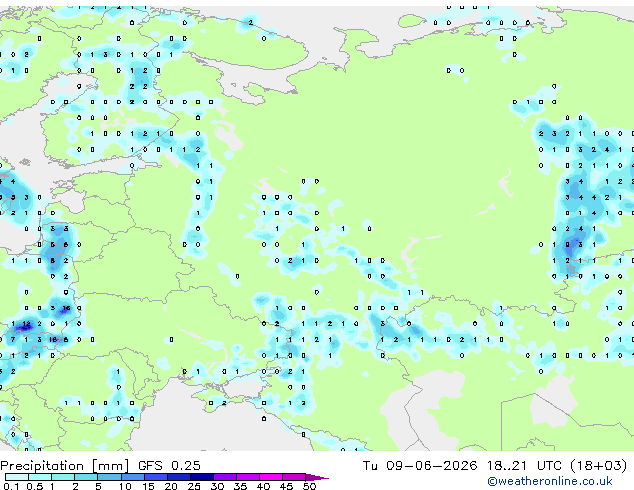634x490 pixels.
Task: Click the legend label "50"
Action: point(309,486)
